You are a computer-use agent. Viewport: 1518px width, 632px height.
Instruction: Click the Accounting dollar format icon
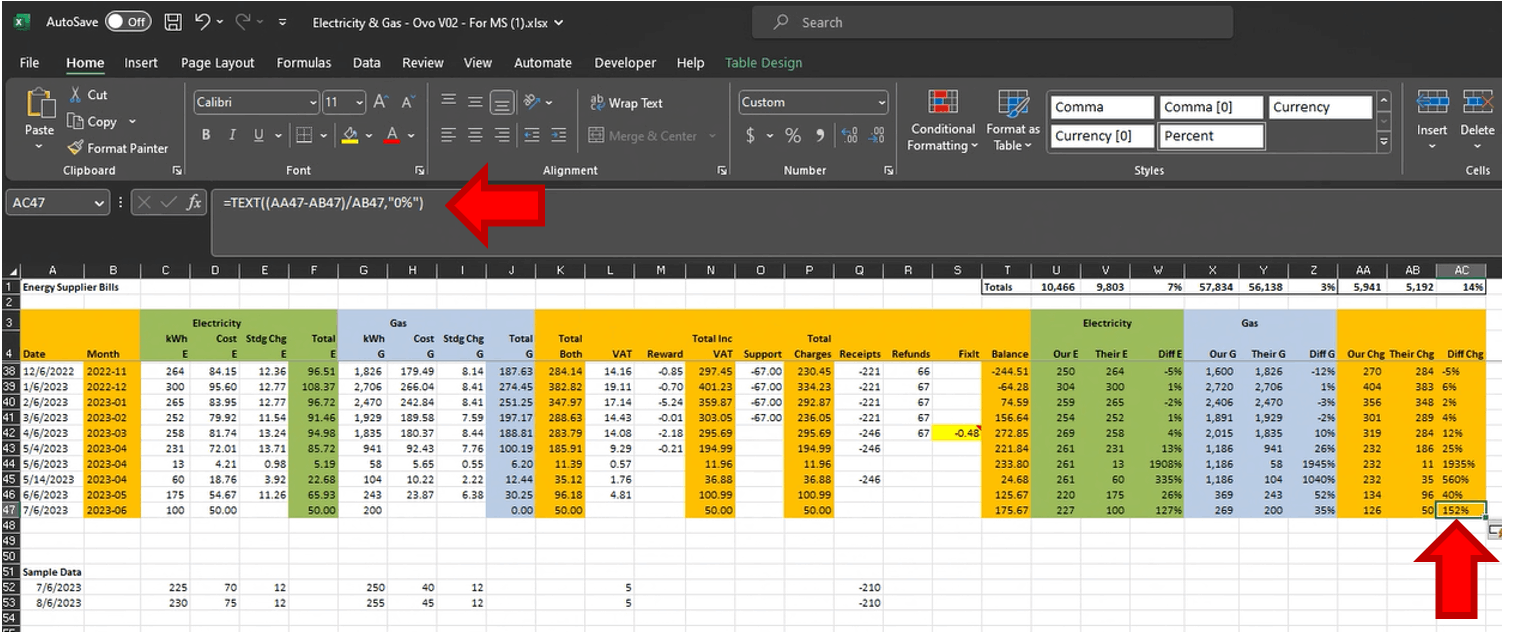coord(751,135)
